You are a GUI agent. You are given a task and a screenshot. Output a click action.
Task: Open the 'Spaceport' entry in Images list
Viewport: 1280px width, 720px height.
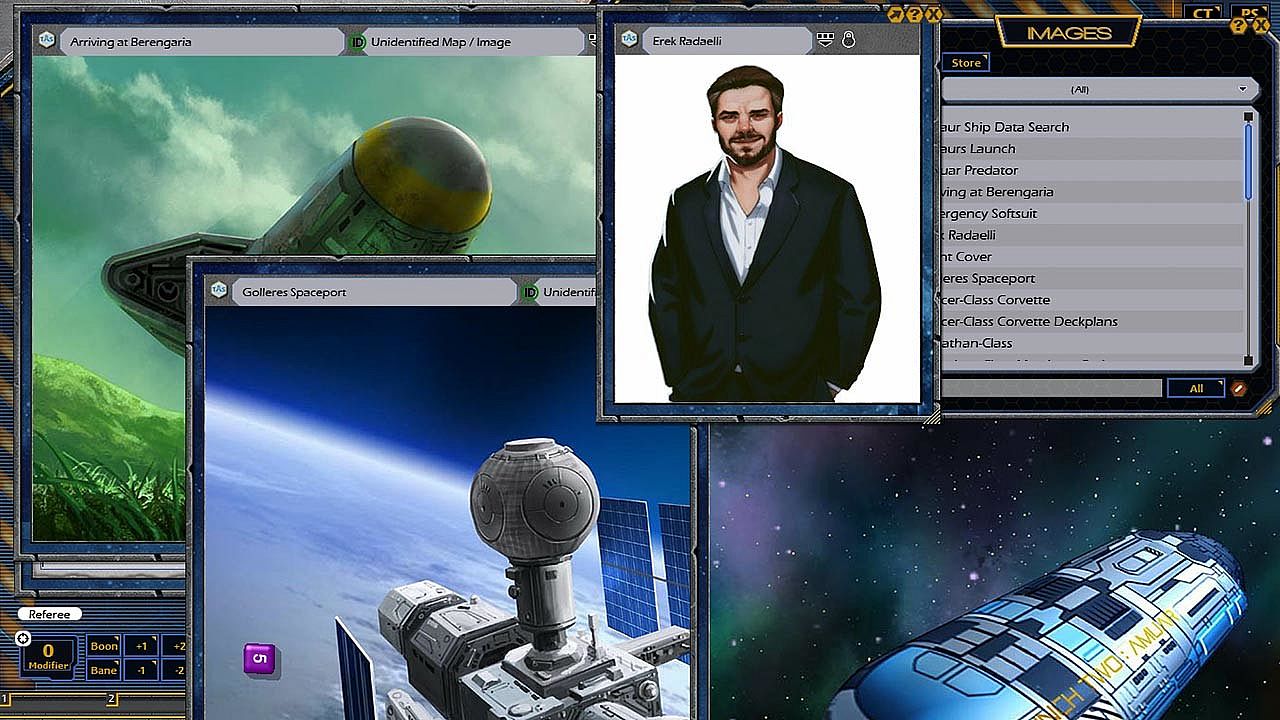tap(1091, 278)
